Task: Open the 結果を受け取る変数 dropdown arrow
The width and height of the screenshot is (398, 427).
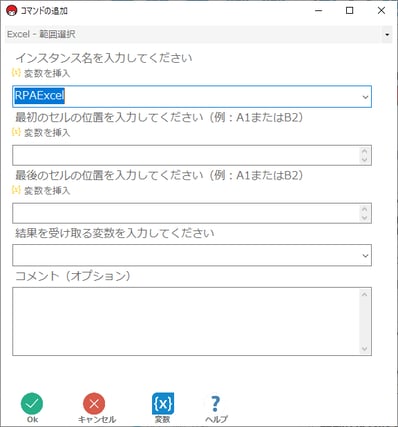Action: click(365, 256)
